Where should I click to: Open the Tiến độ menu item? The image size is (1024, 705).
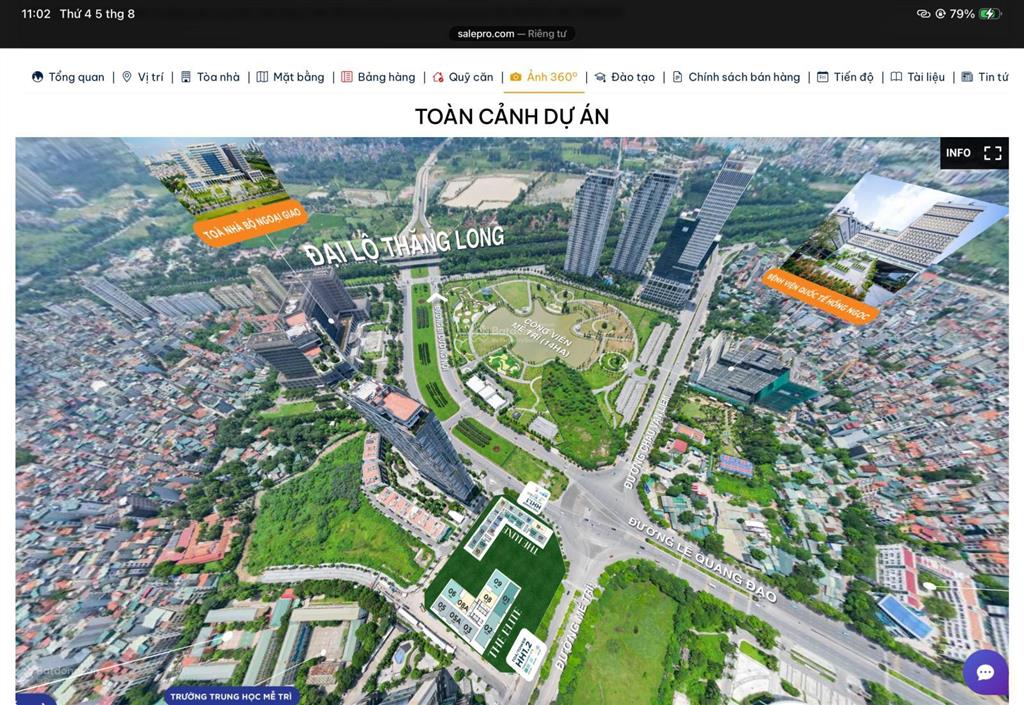click(845, 77)
